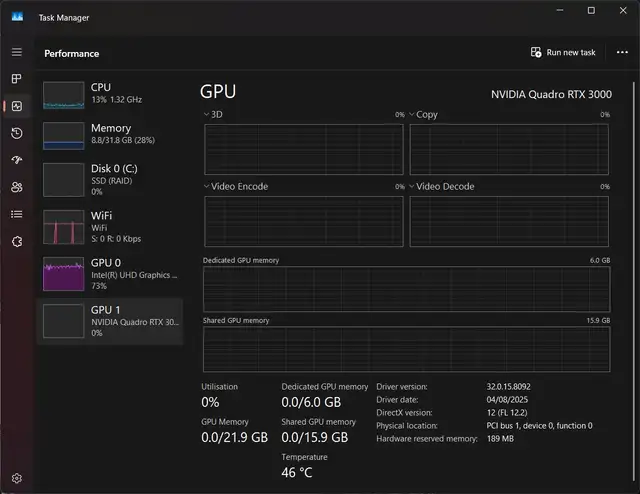Open Task Manager settings gear
Image resolution: width=640 pixels, height=494 pixels.
point(17,478)
